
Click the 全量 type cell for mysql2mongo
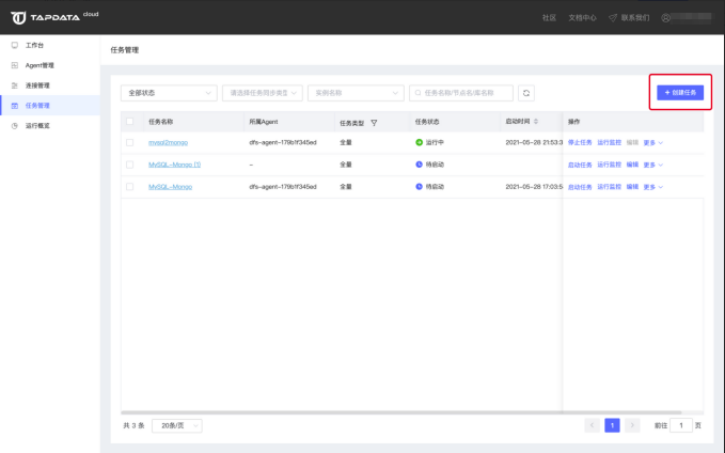pyautogui.click(x=346, y=142)
